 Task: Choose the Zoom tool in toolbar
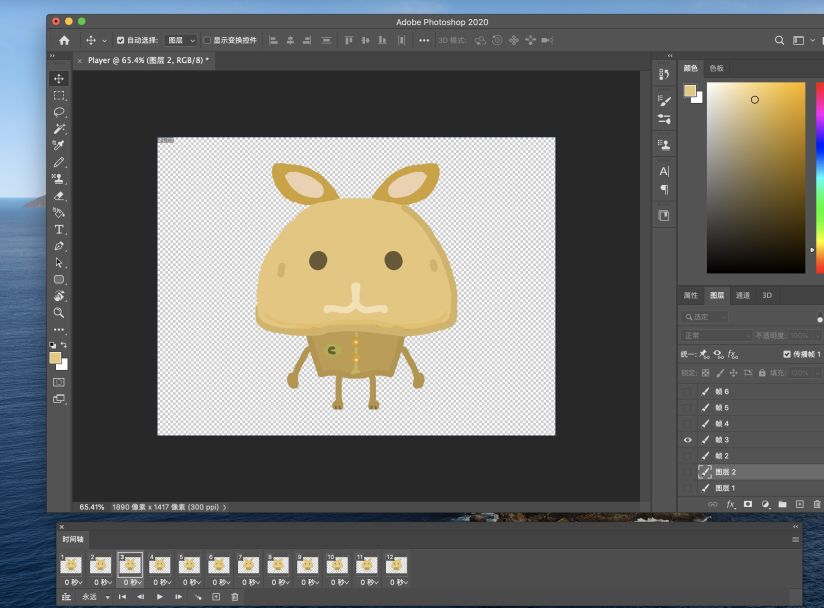59,312
